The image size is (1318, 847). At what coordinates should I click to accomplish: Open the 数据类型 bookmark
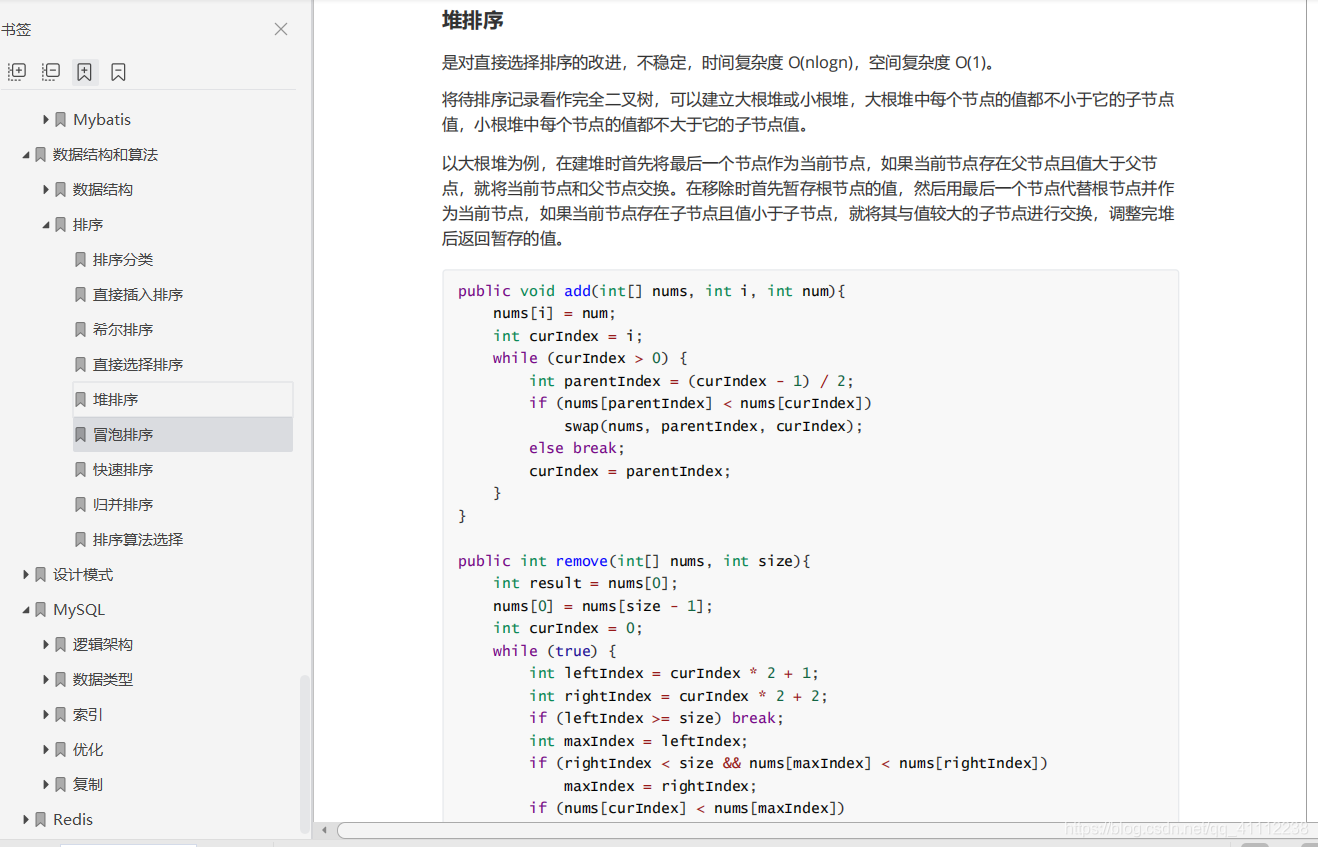(x=103, y=679)
